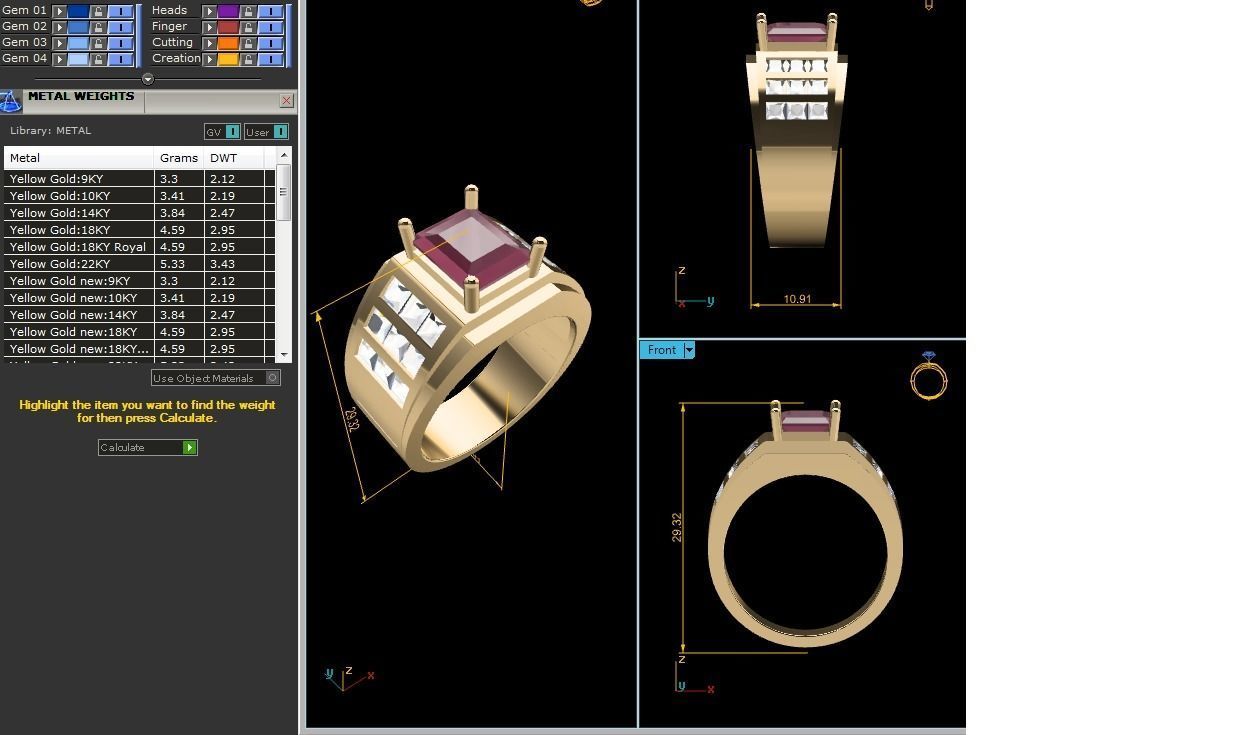The width and height of the screenshot is (1241, 735).
Task: Select Yellow Gold:18KY row
Action: pos(139,230)
